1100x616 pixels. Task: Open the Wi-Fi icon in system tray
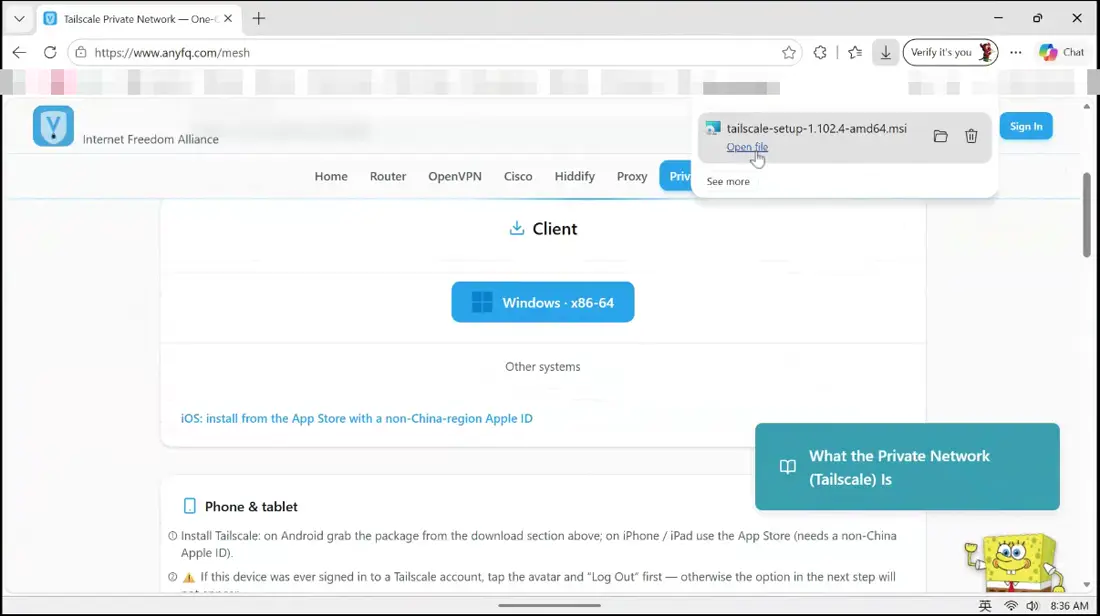click(1010, 605)
